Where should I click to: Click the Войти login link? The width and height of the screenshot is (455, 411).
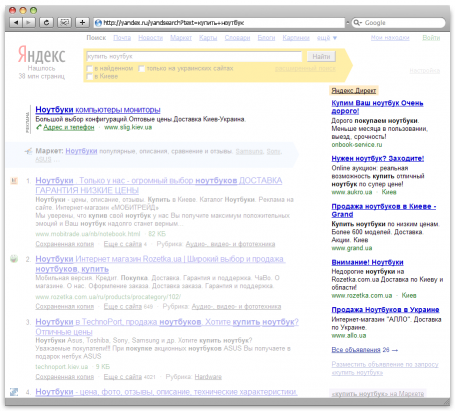click(431, 38)
